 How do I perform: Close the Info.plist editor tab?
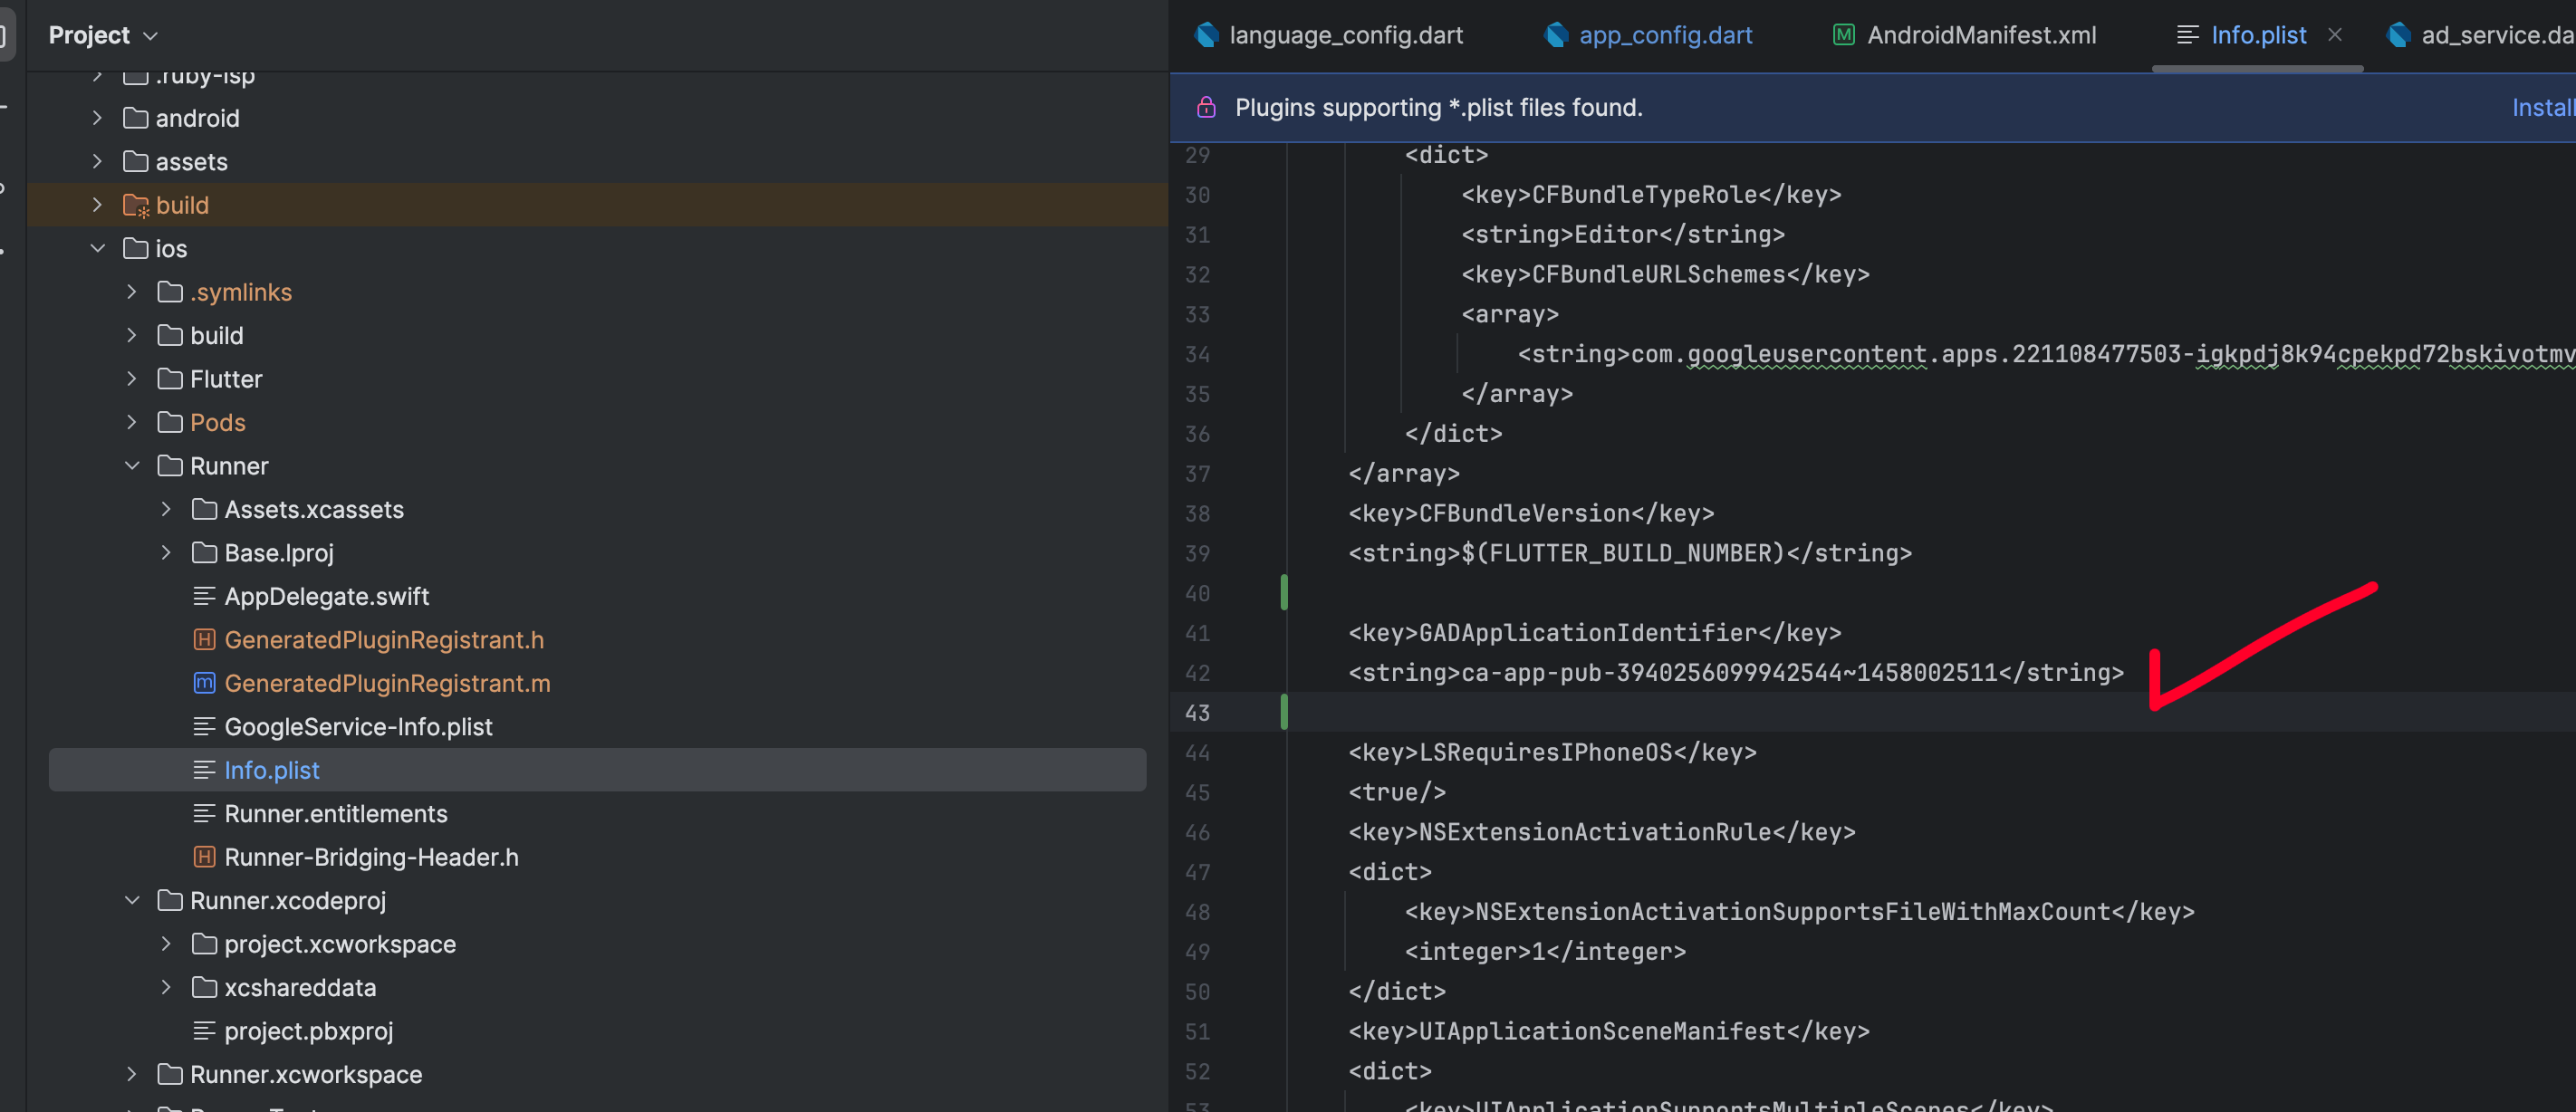2335,35
